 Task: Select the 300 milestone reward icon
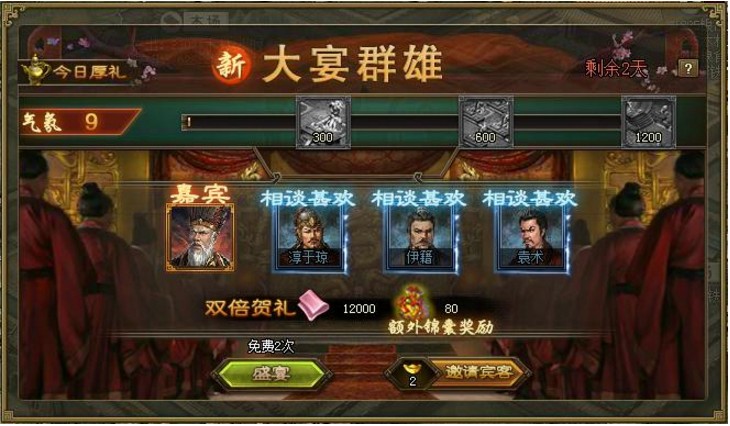[323, 122]
